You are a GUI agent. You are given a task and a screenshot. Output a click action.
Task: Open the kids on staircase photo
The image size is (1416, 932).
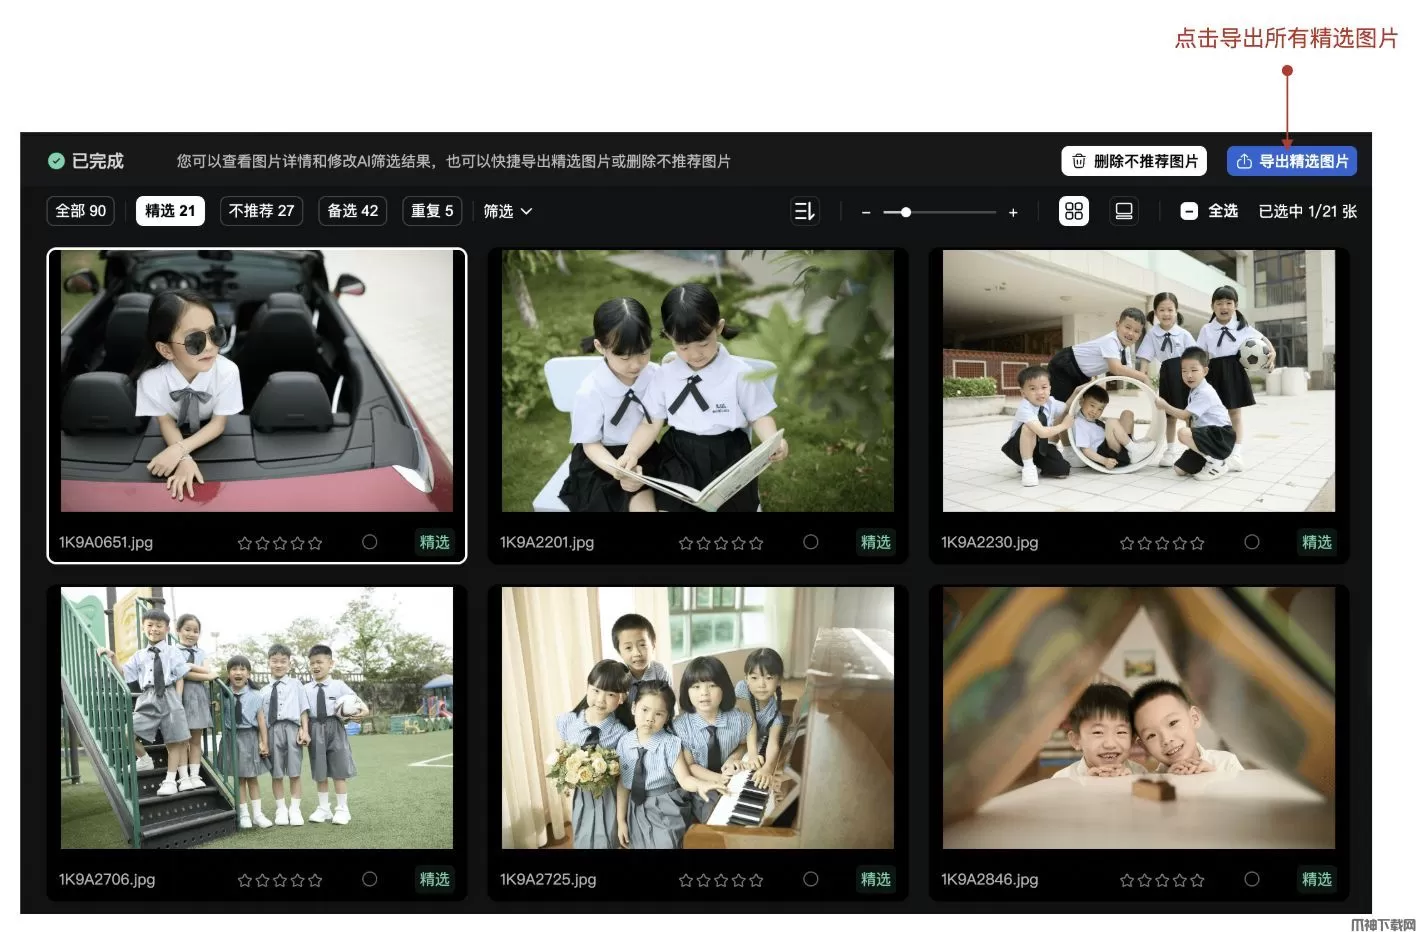(257, 718)
